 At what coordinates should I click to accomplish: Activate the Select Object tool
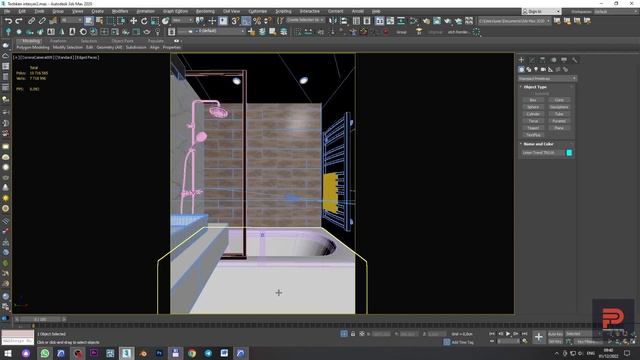coord(89,20)
